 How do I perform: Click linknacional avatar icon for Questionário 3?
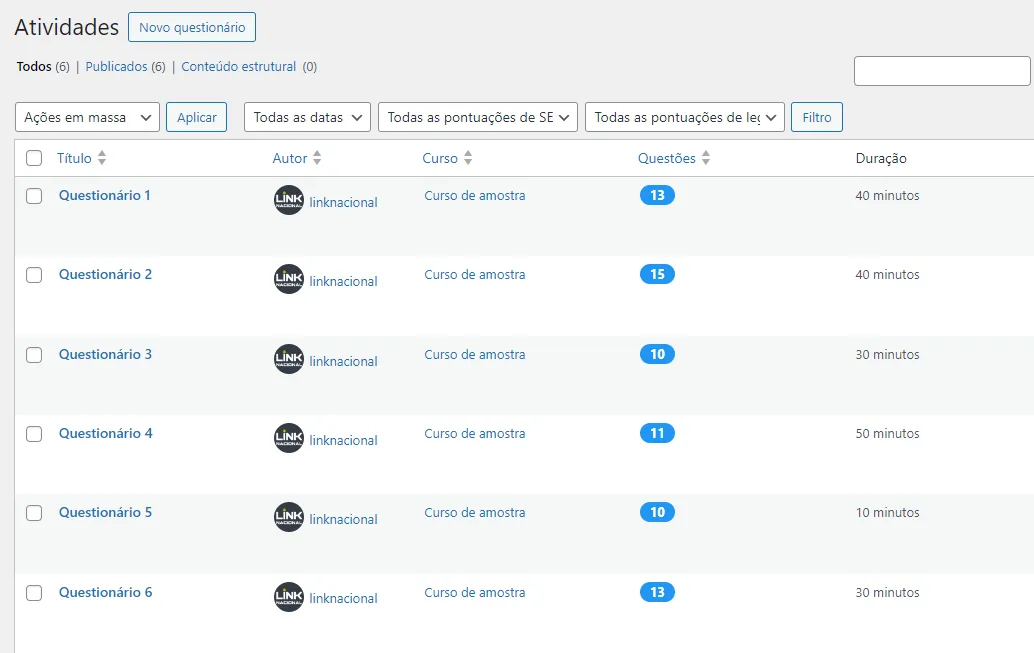click(x=288, y=359)
